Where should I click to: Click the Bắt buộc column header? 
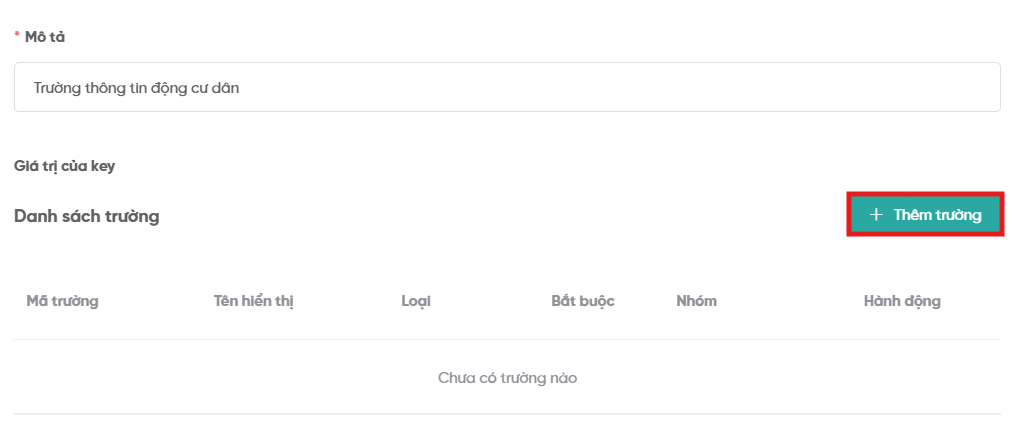coord(582,301)
